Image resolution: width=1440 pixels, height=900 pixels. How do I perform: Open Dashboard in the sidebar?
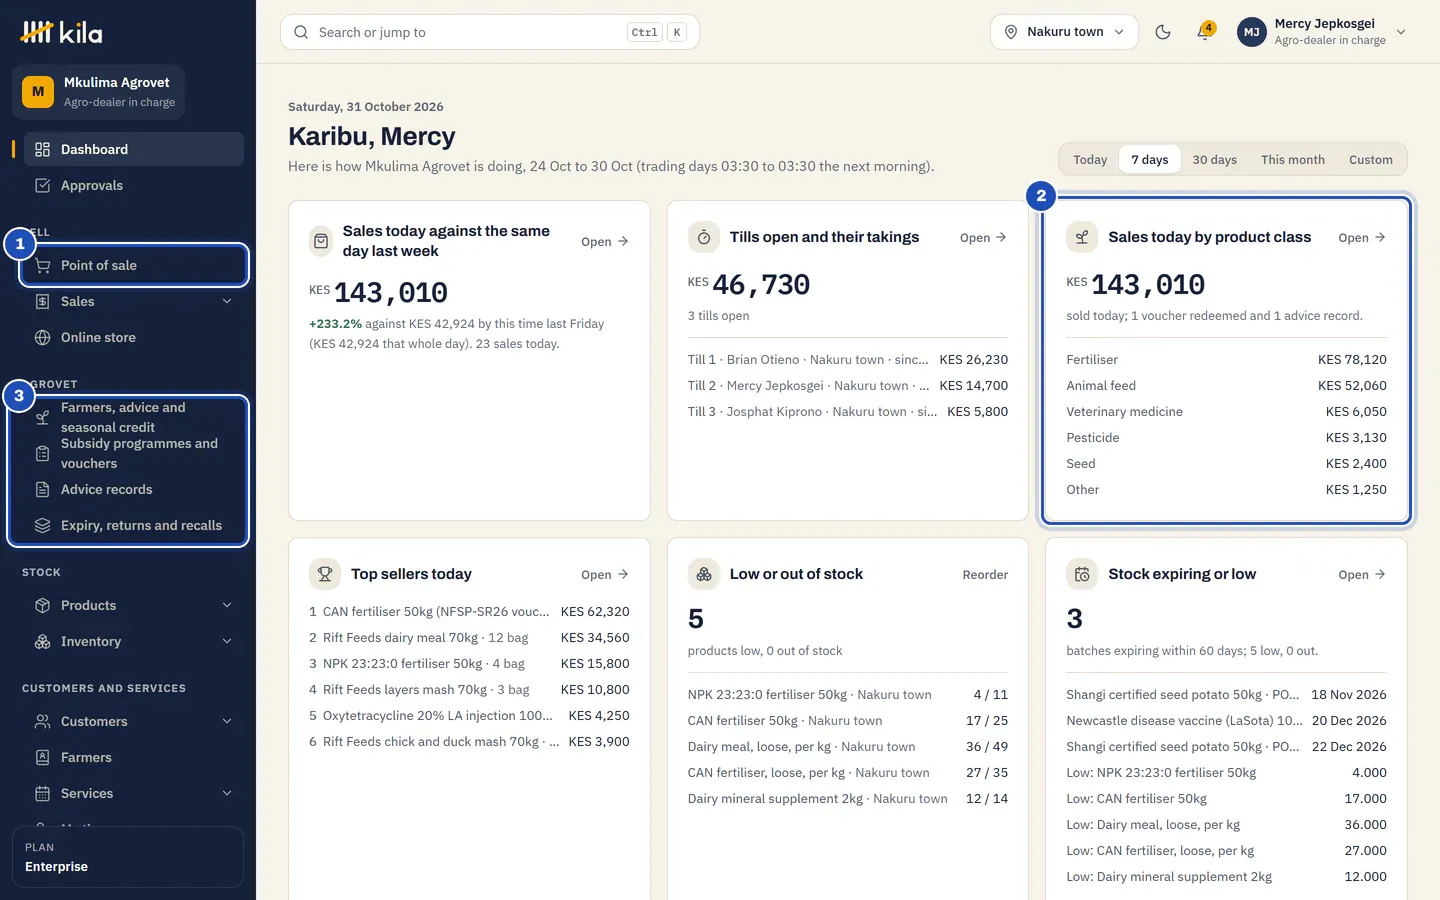[x=134, y=149]
